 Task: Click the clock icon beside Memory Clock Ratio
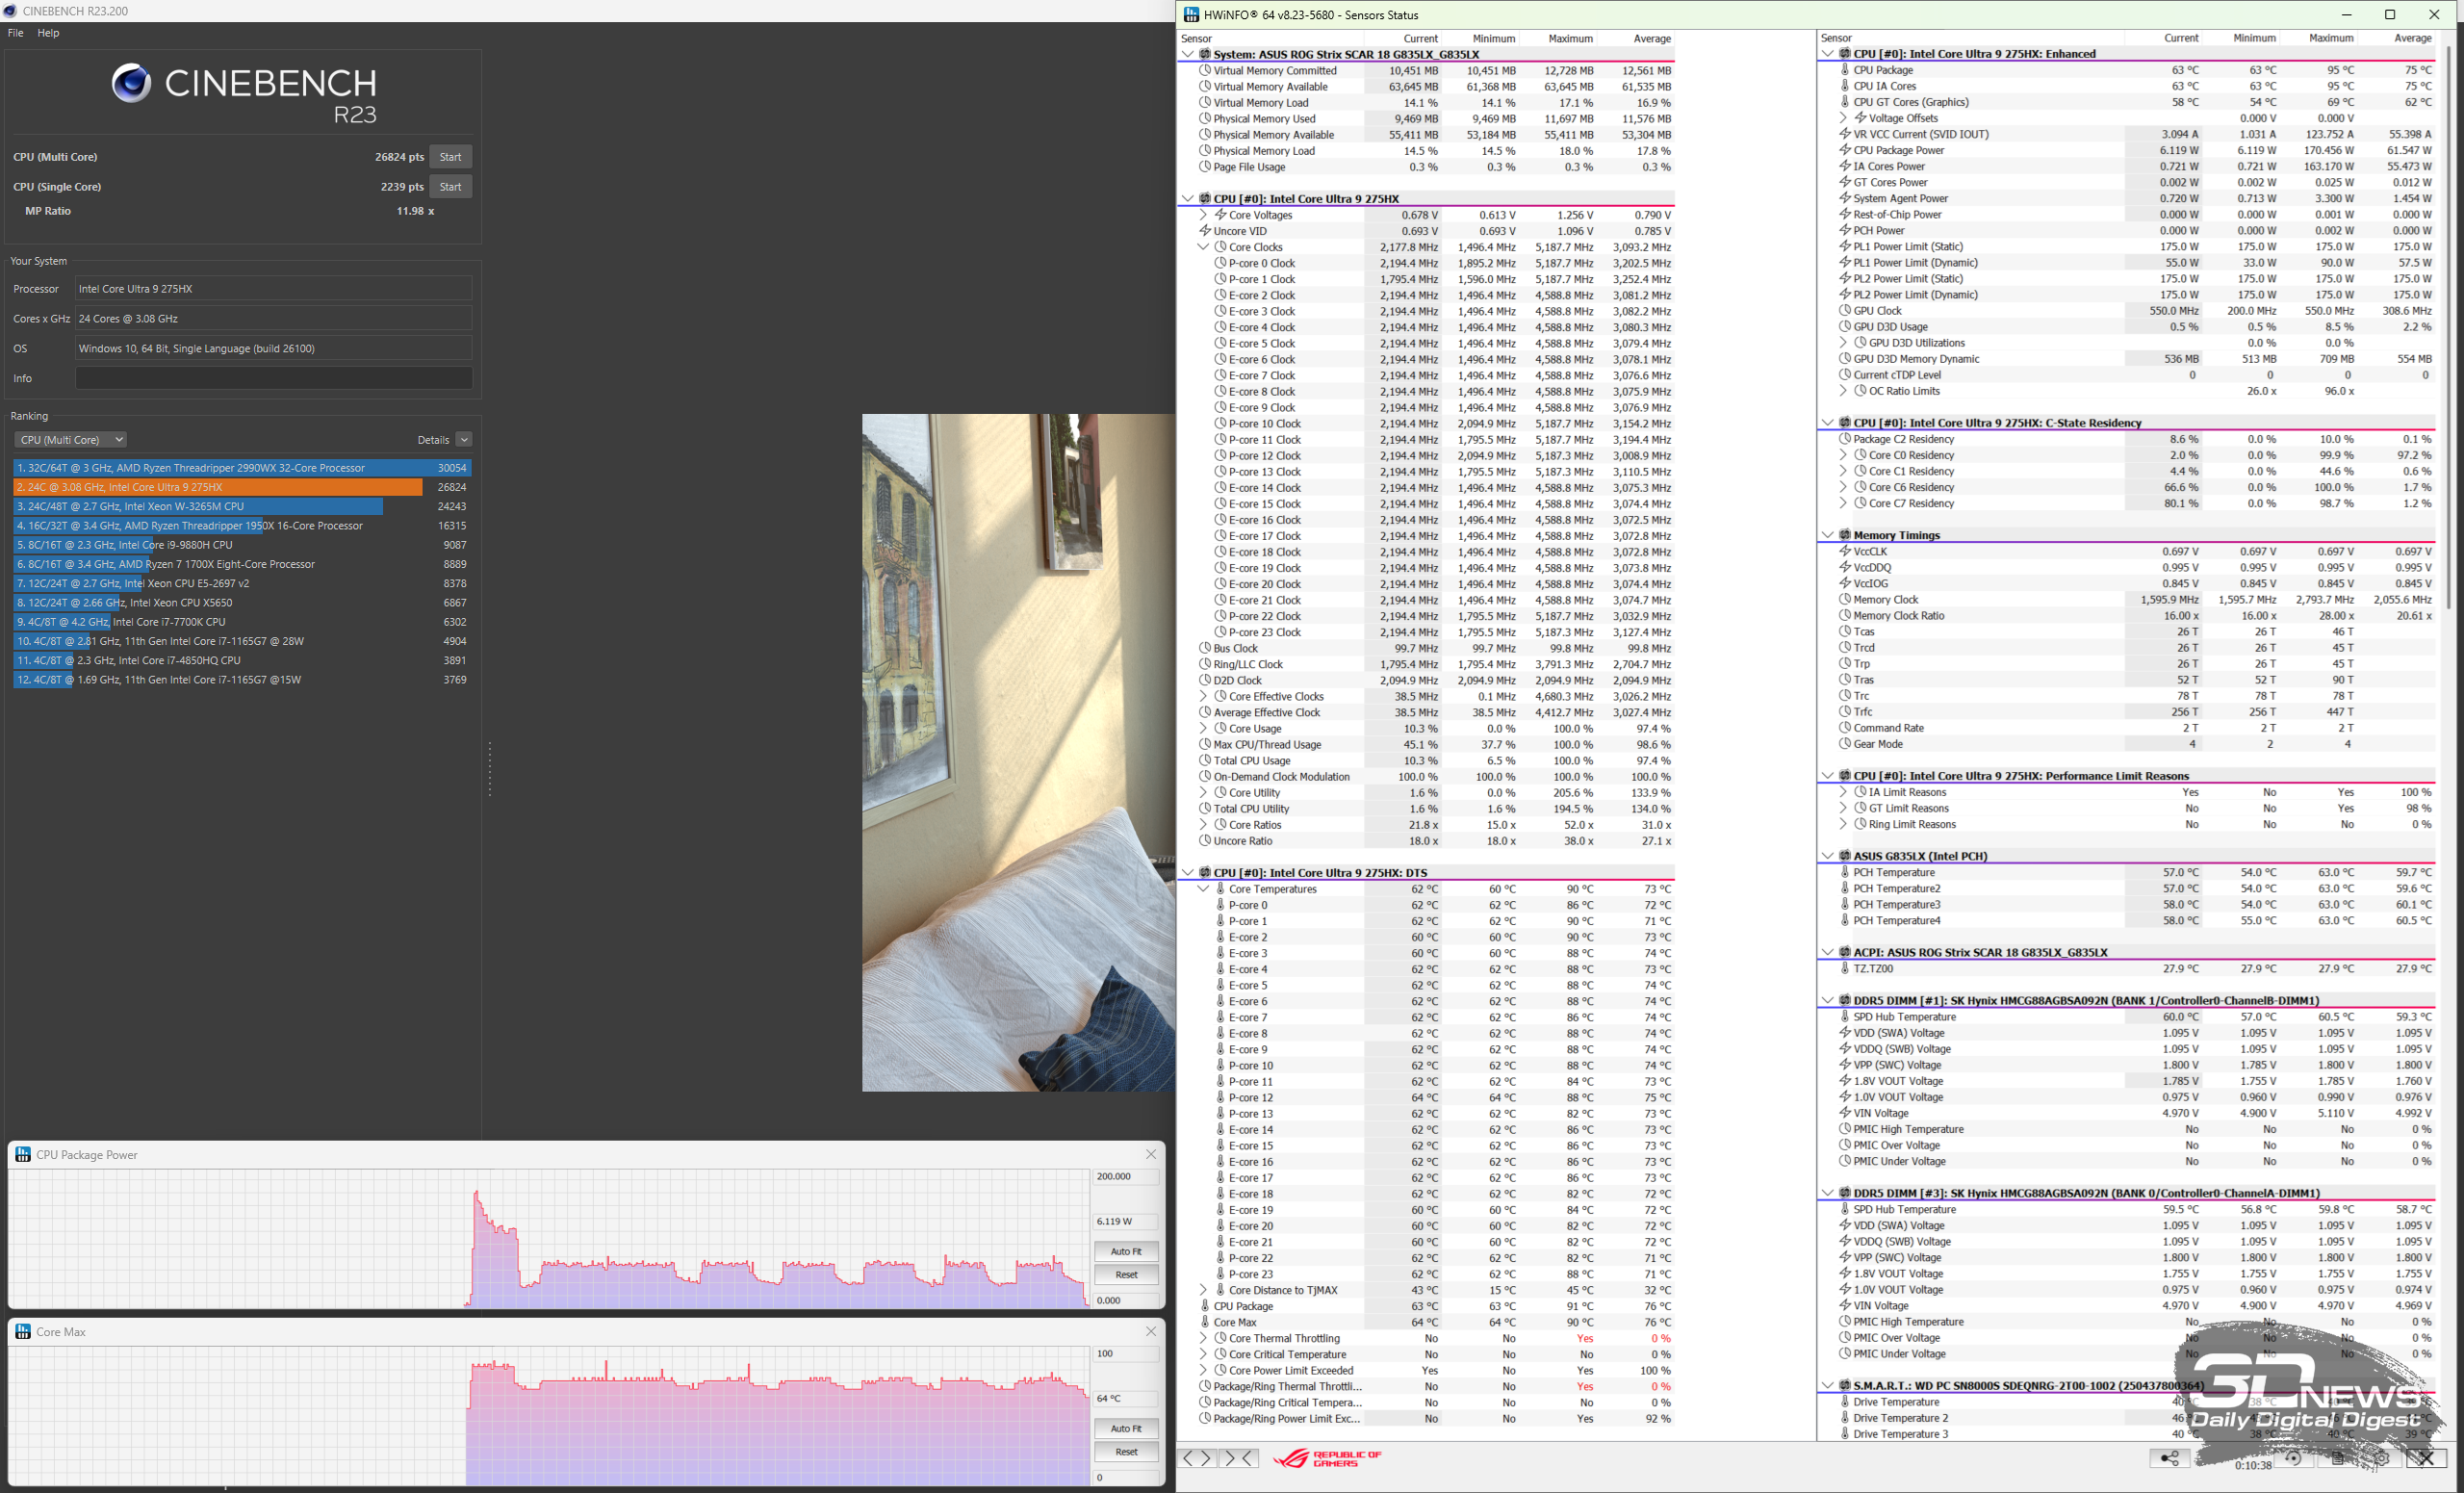[1845, 615]
